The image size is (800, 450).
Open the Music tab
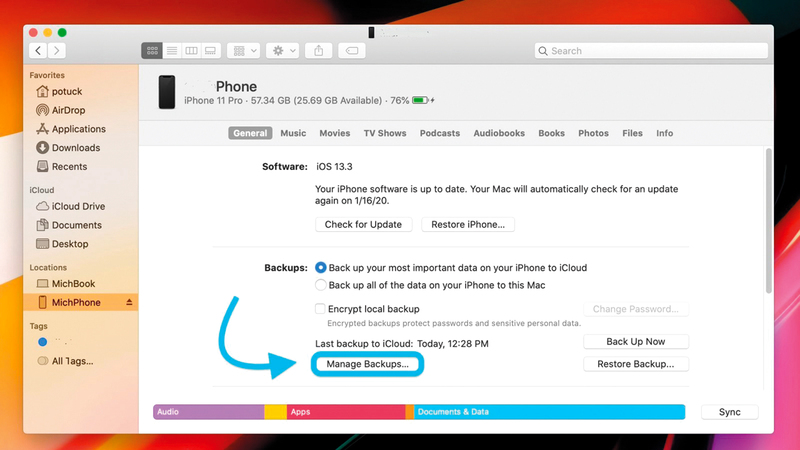click(x=293, y=133)
